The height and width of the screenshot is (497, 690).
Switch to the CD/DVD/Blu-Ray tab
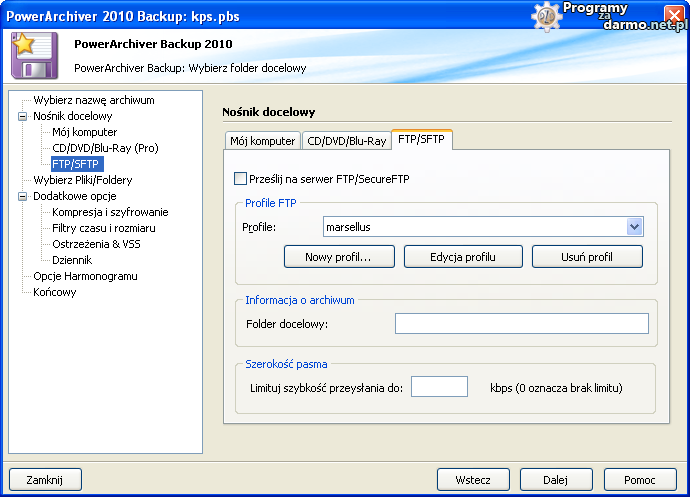click(x=346, y=141)
